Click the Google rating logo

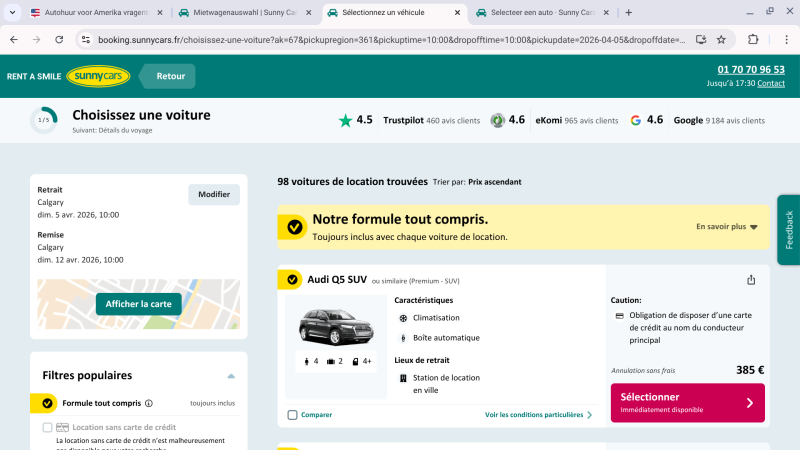[x=635, y=120]
